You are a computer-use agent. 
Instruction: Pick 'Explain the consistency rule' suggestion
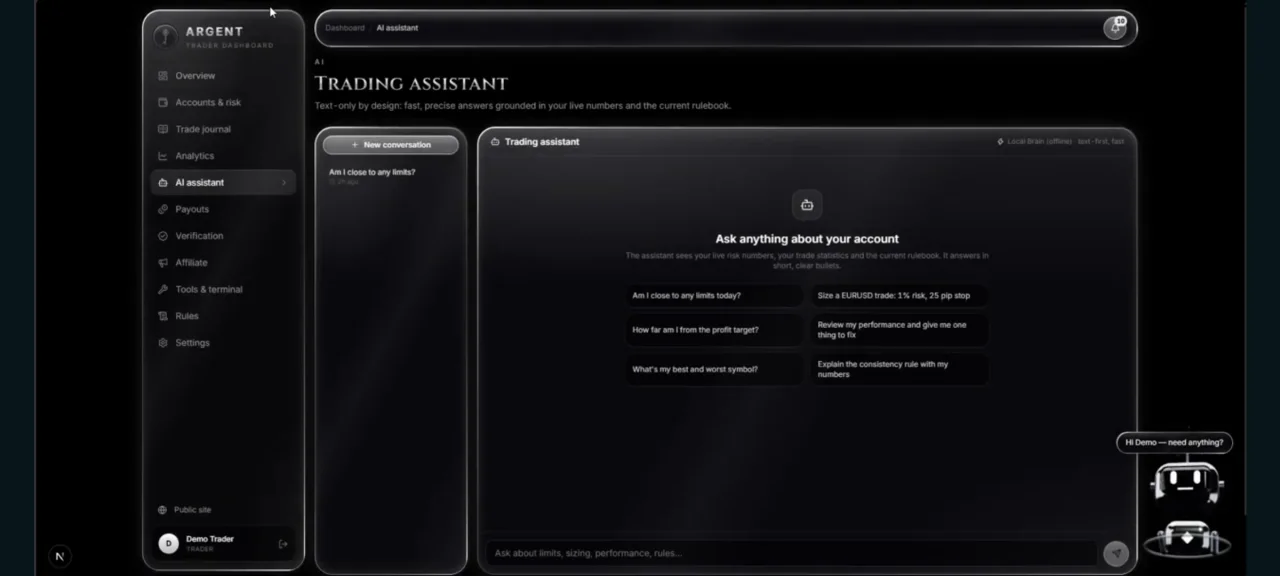pyautogui.click(x=899, y=369)
